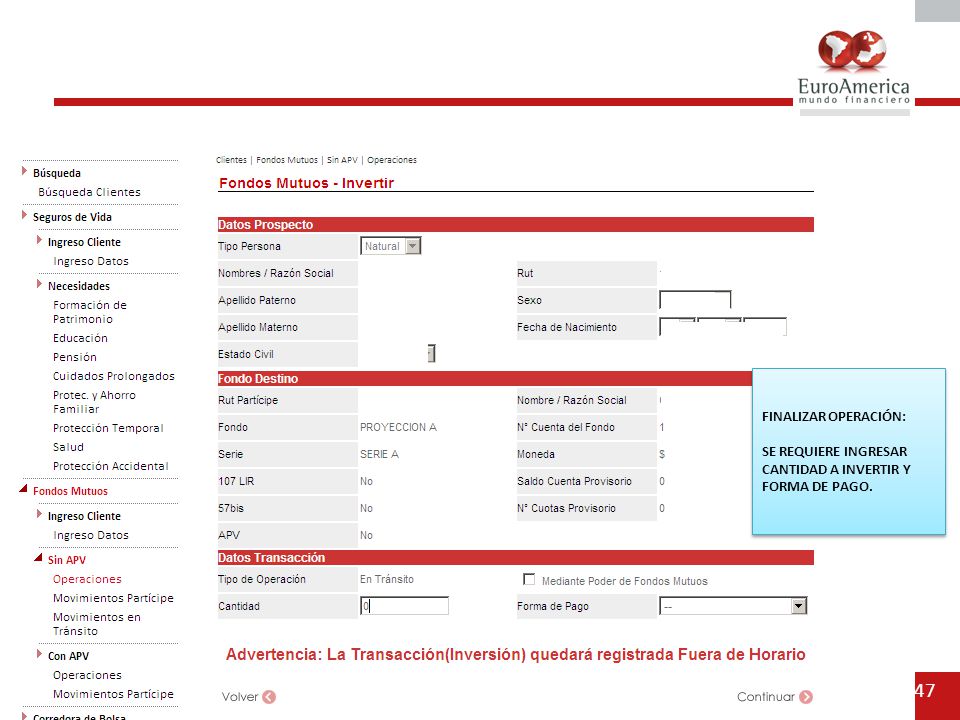The width and height of the screenshot is (960, 720).
Task: Open the Forma de Pago dropdown
Action: click(x=733, y=606)
